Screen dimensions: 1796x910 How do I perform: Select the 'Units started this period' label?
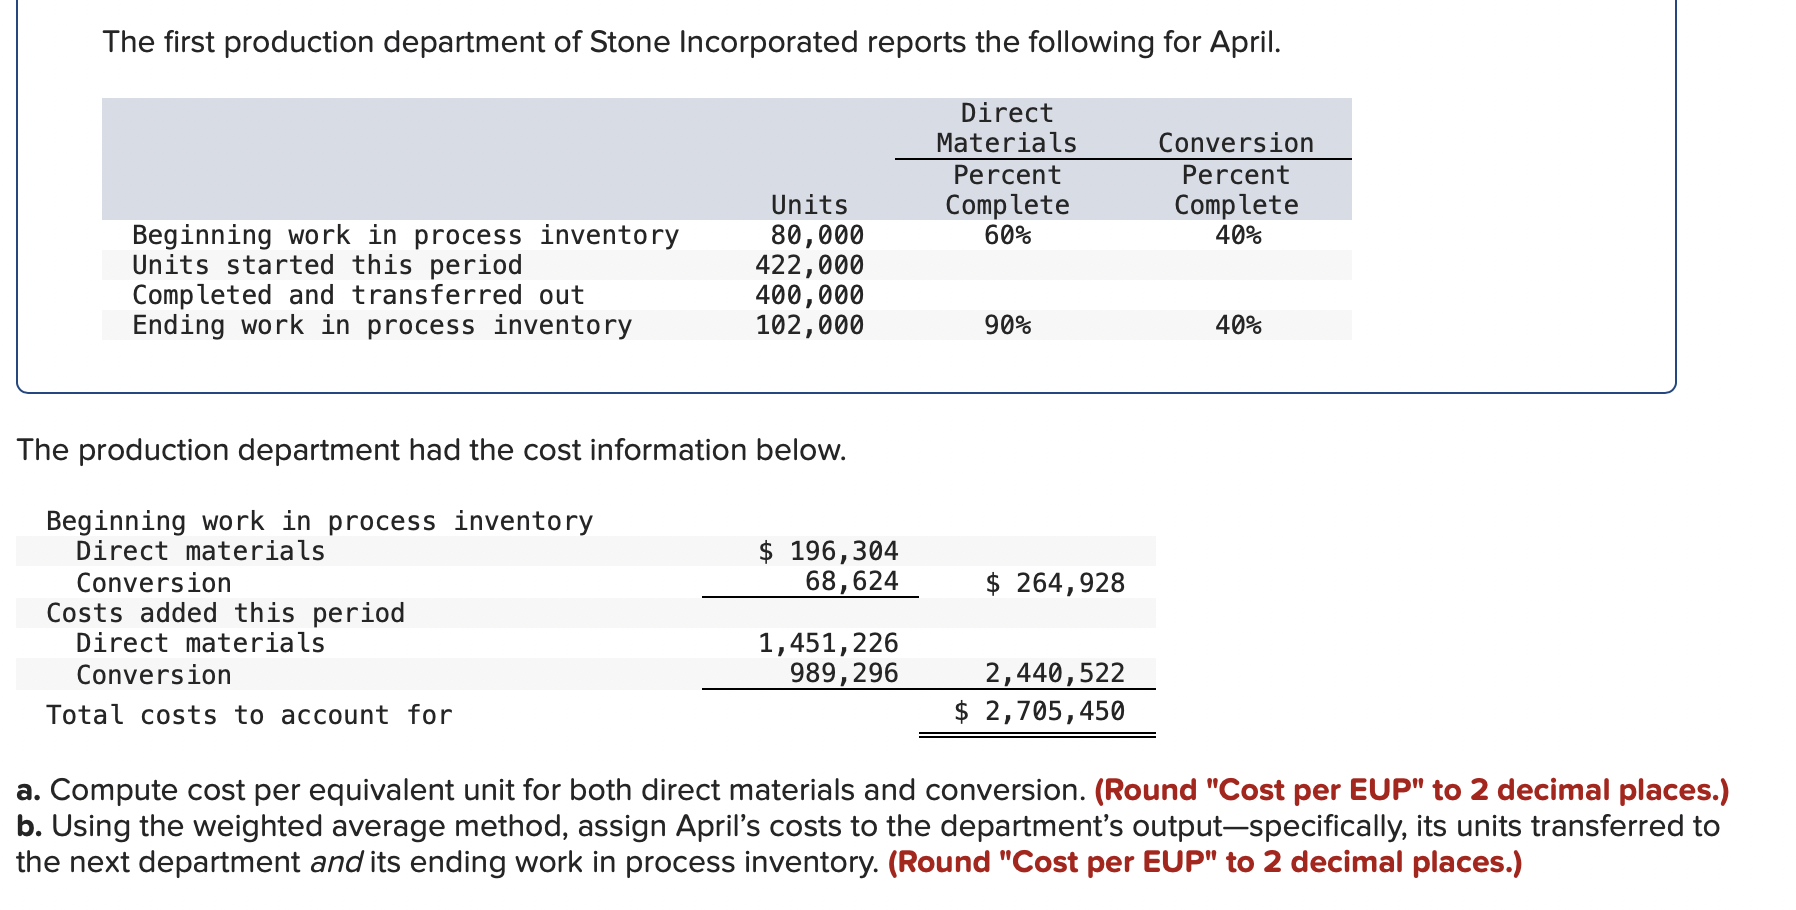[x=327, y=265]
